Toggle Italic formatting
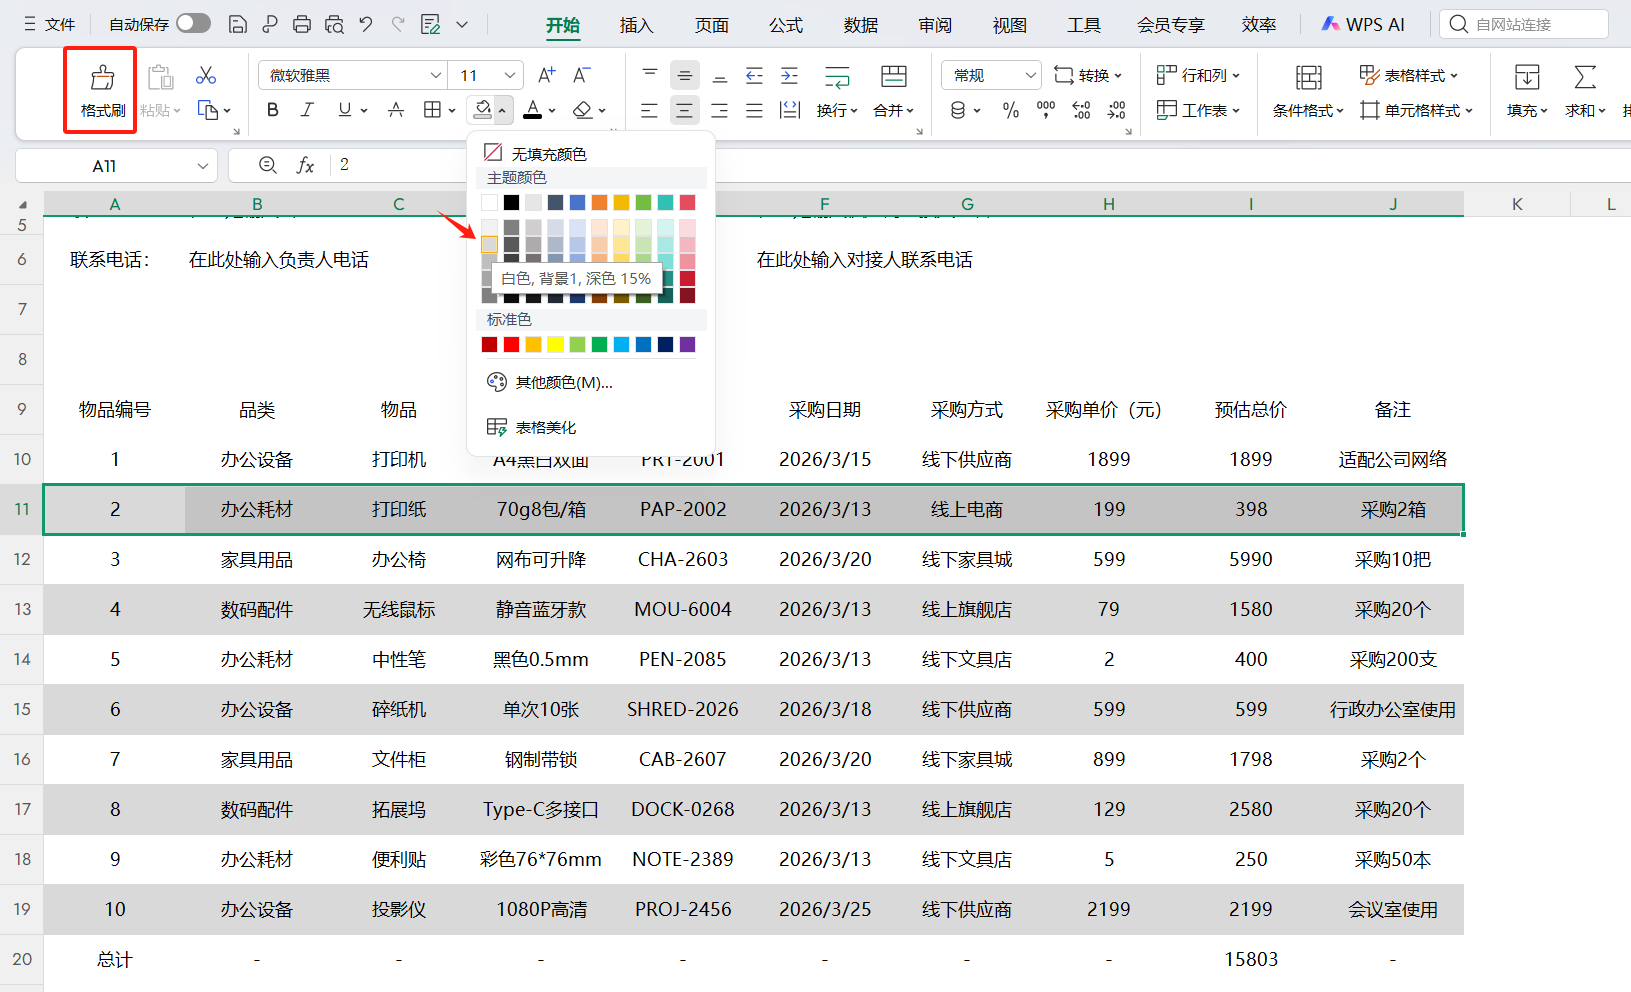Image resolution: width=1631 pixels, height=992 pixels. point(307,110)
